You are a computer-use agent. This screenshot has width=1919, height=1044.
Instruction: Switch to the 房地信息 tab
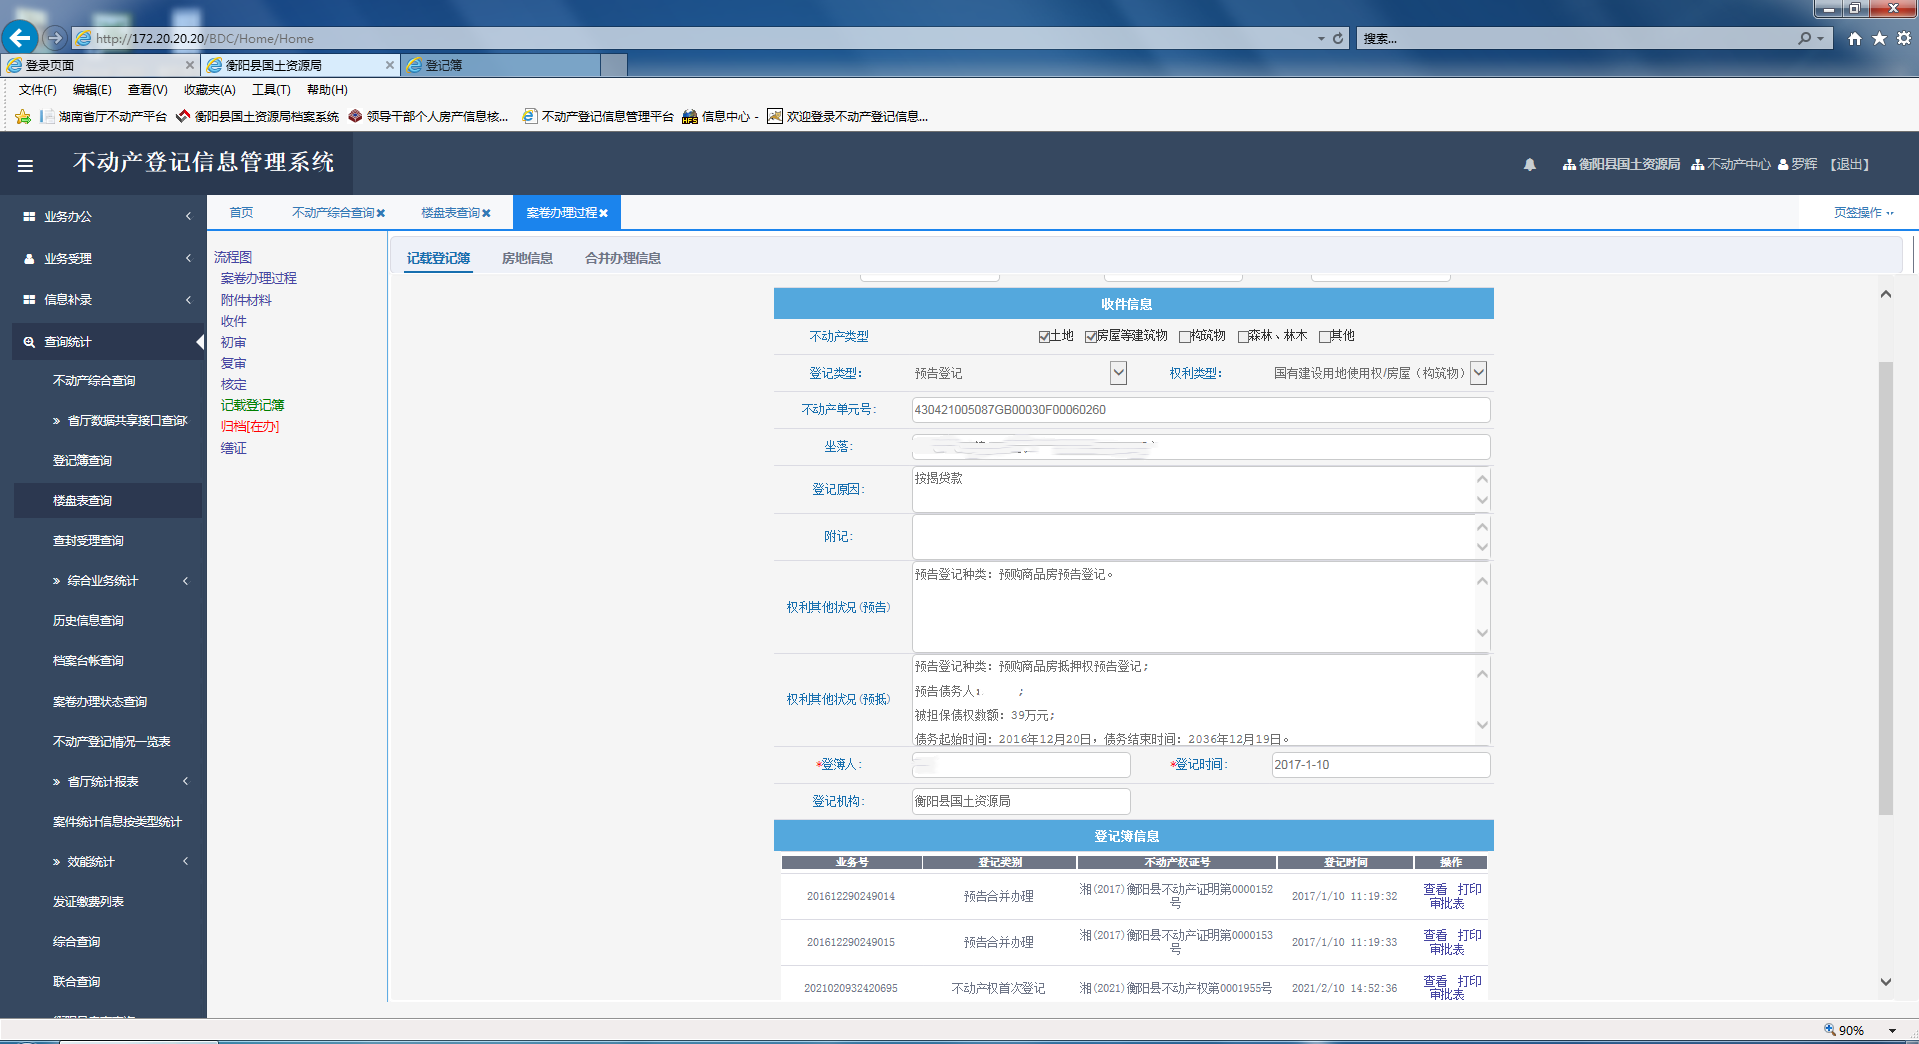click(527, 258)
